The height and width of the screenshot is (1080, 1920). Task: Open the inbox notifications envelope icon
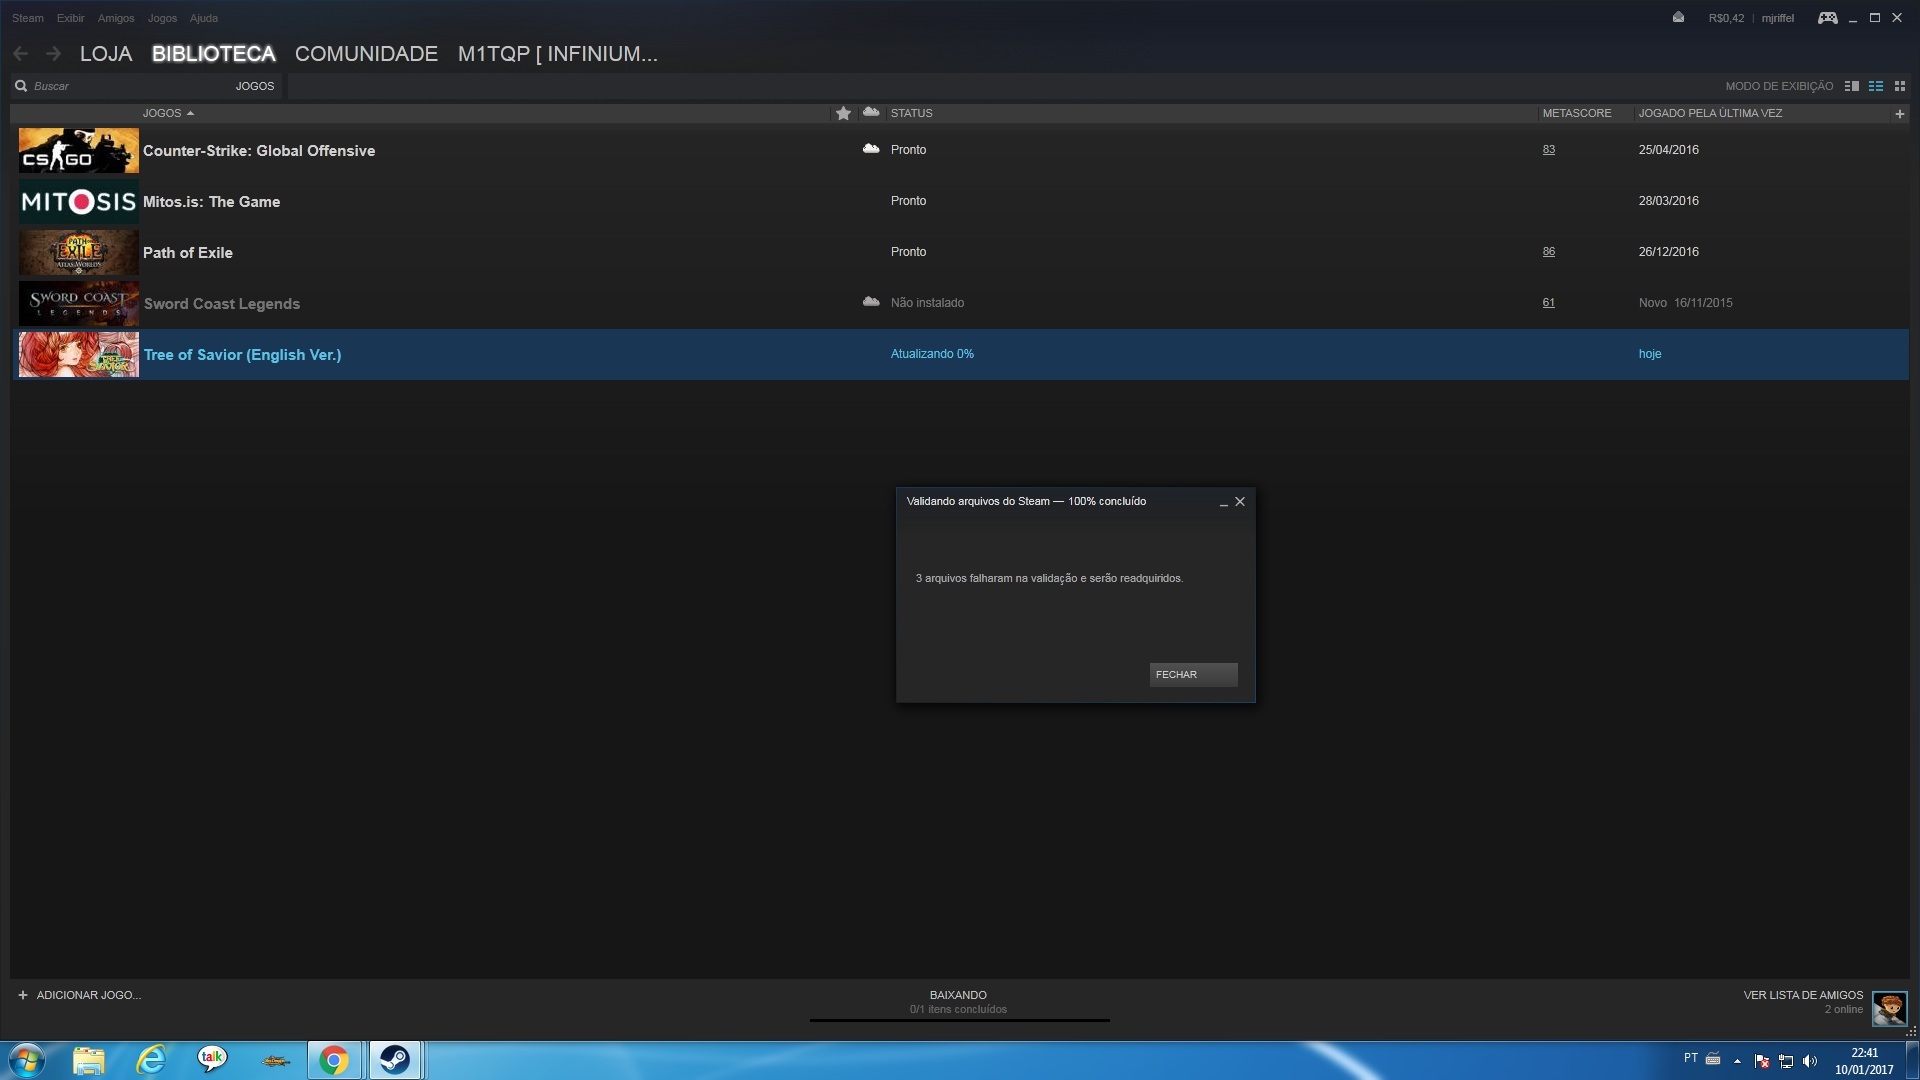pos(1678,17)
